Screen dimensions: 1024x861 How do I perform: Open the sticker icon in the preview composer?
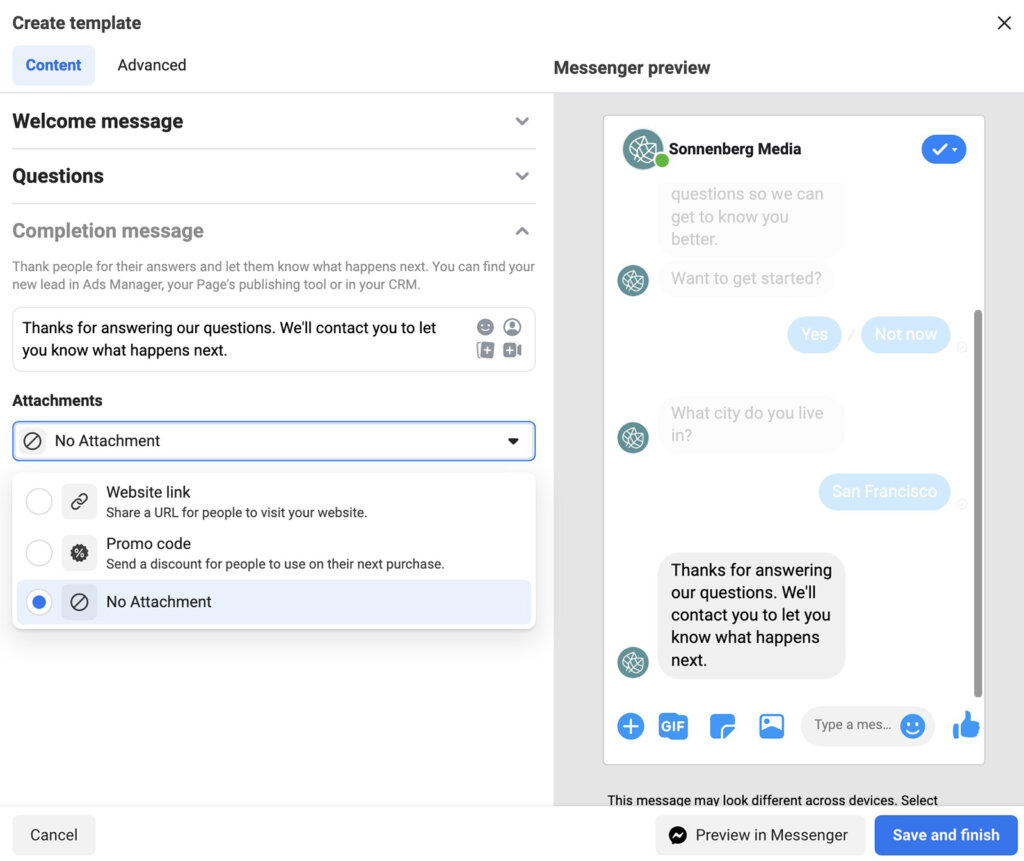(721, 725)
